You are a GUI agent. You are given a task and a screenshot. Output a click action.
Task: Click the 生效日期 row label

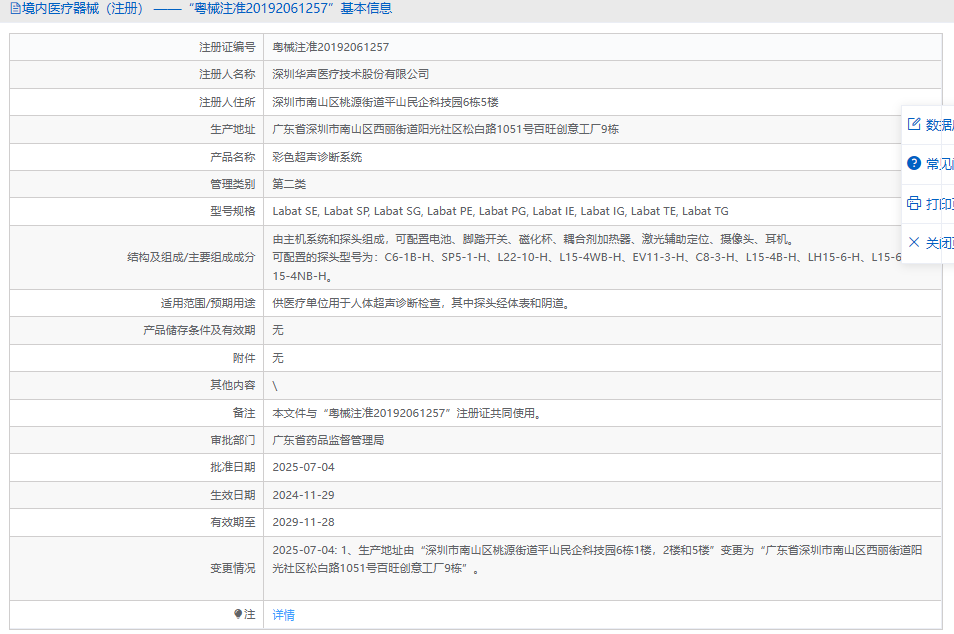233,495
